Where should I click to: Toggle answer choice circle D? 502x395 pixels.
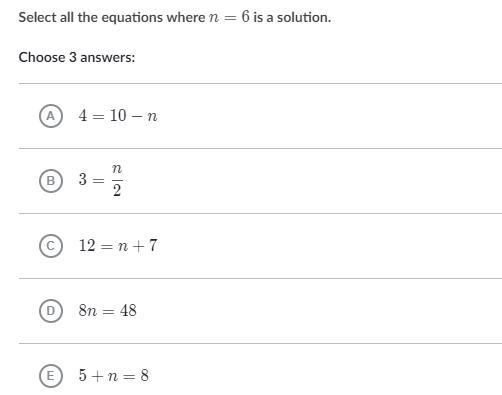(51, 311)
